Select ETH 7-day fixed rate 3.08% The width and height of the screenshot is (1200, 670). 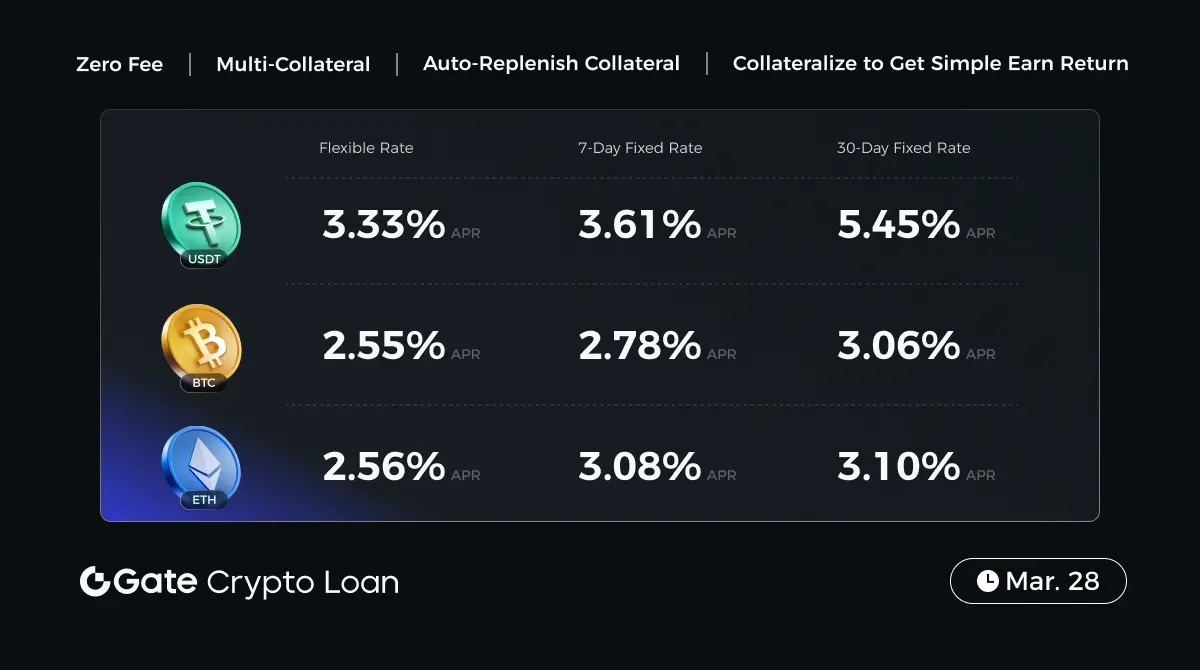[640, 466]
